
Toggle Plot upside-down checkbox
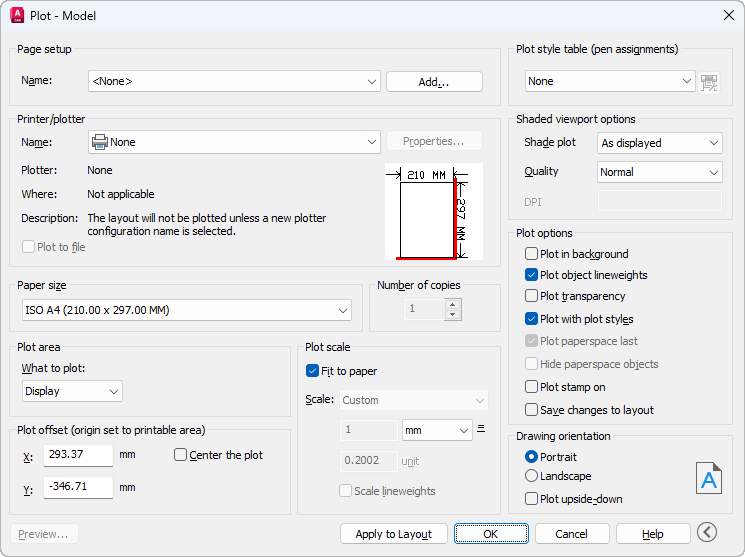(x=532, y=498)
